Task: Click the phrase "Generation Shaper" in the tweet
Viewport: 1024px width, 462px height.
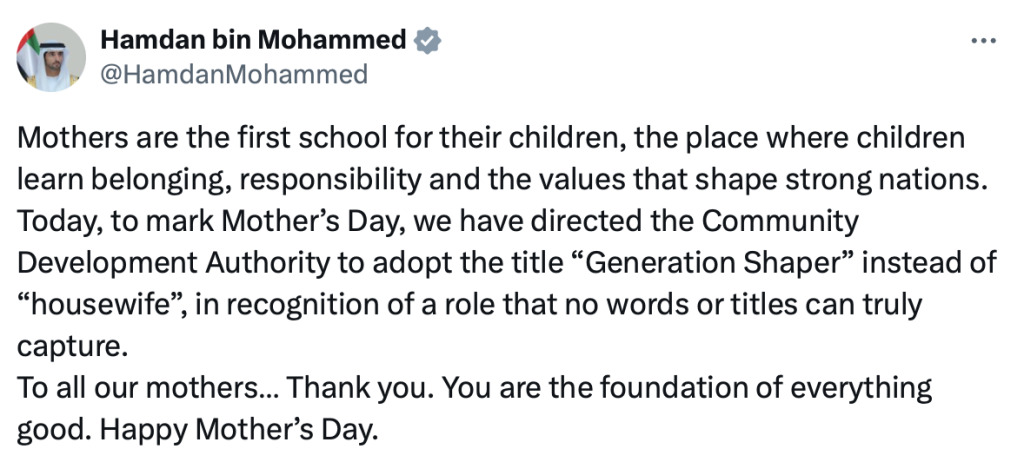Action: coord(706,263)
